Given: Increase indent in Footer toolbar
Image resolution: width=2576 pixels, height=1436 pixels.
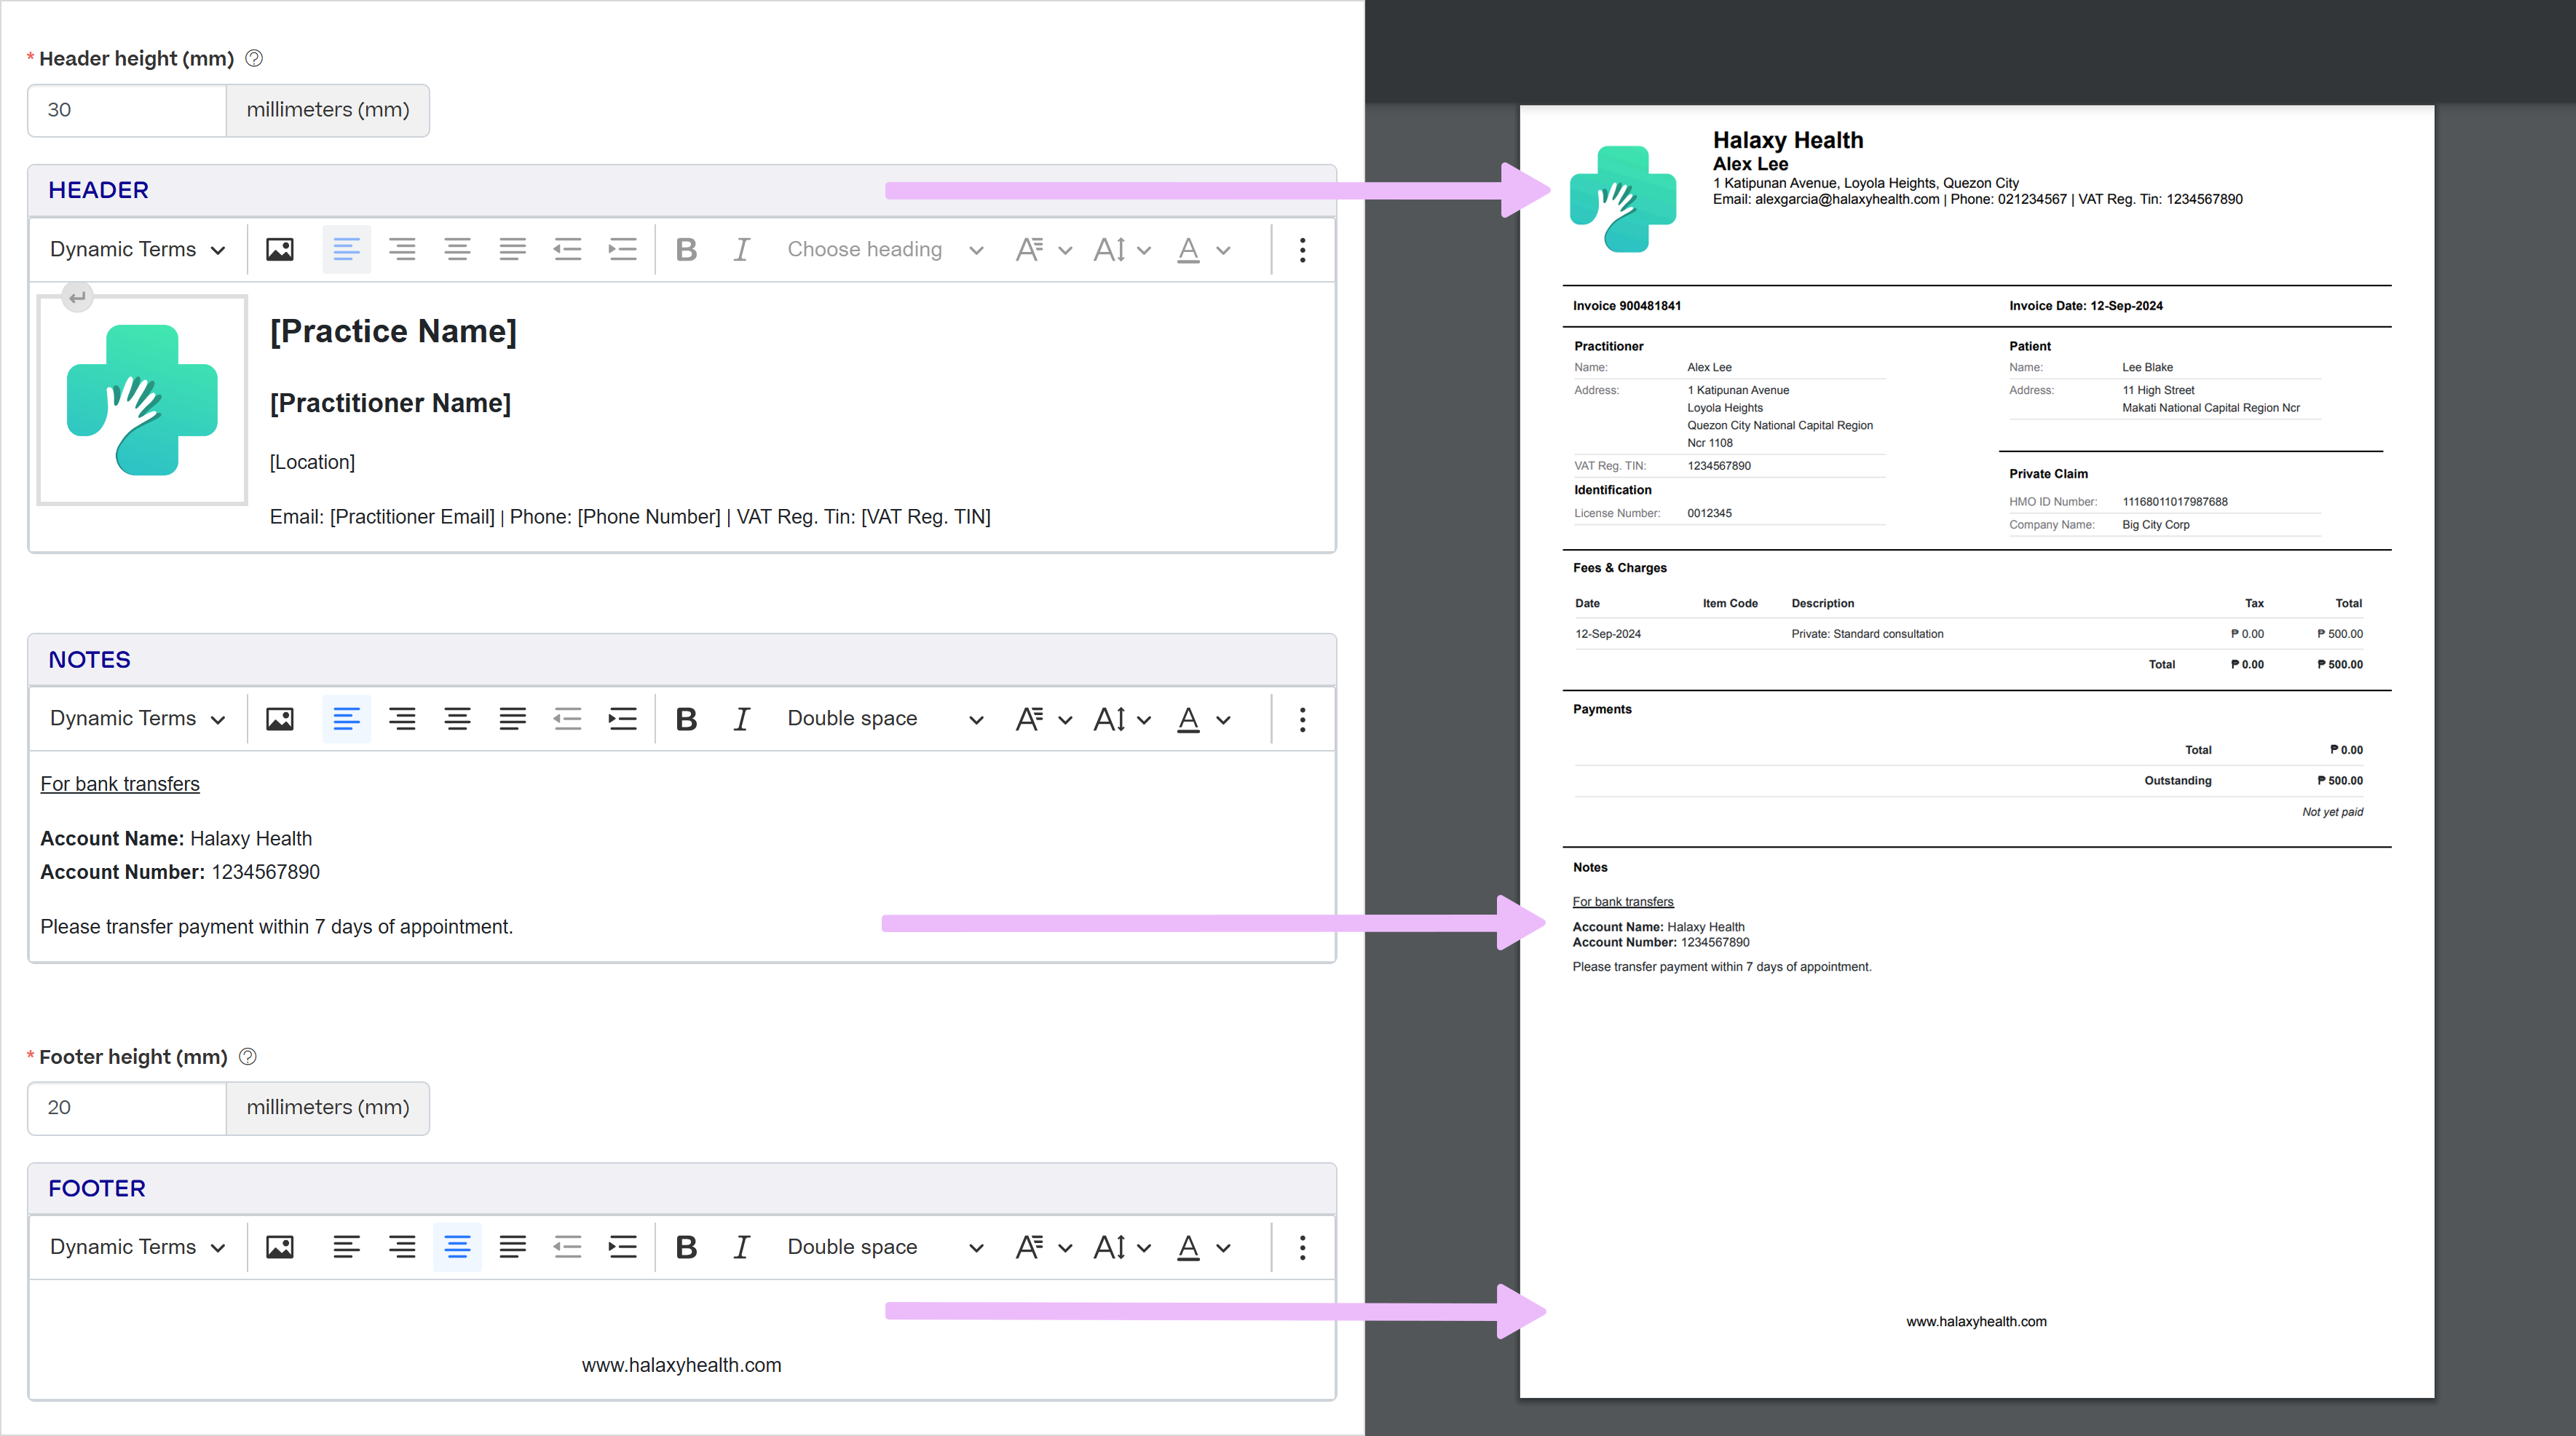Looking at the screenshot, I should (x=622, y=1247).
